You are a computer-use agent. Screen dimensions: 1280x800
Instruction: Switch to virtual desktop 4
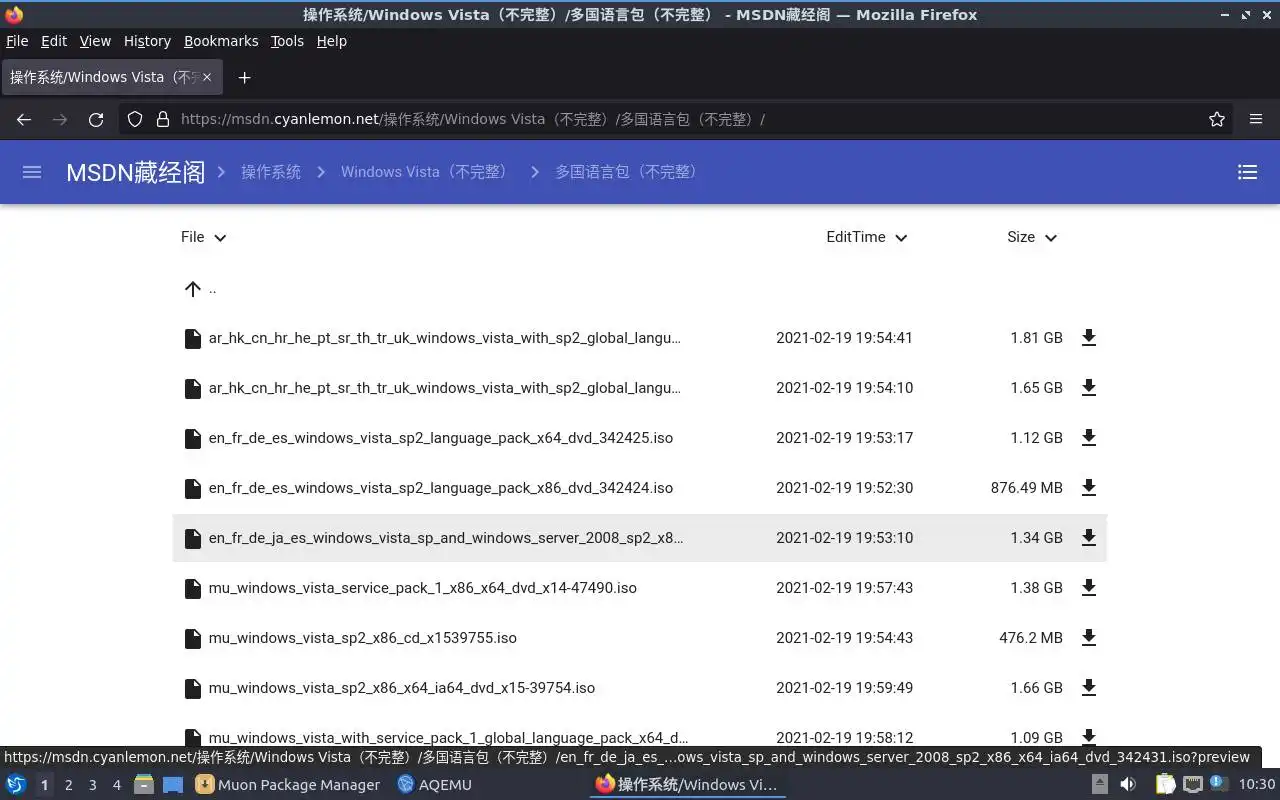coord(116,785)
